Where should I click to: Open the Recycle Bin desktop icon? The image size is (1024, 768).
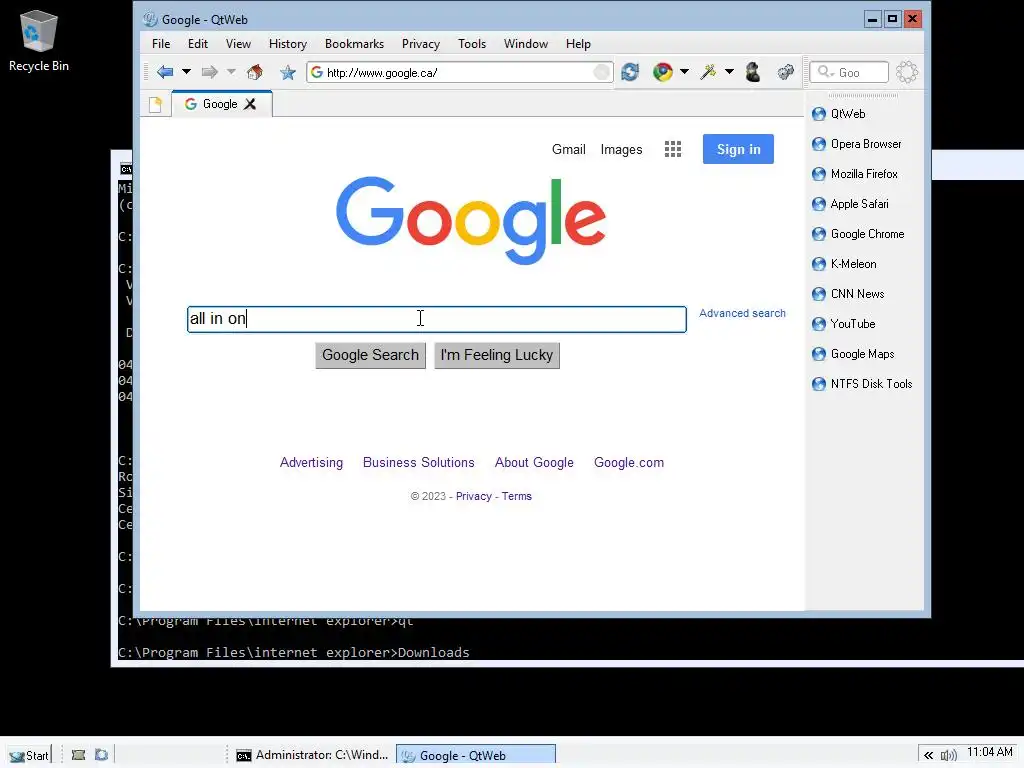(x=39, y=40)
